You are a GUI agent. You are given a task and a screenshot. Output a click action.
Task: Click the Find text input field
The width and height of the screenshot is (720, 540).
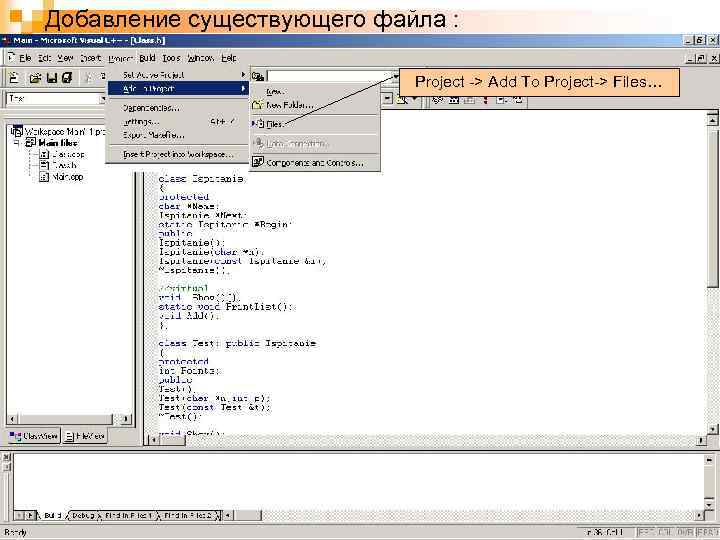tap(329, 76)
